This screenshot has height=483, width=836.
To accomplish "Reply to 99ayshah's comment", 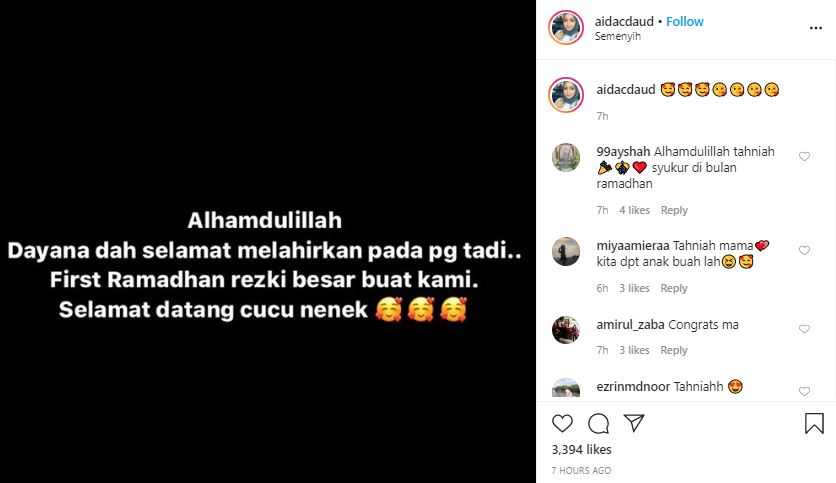I will pos(674,210).
